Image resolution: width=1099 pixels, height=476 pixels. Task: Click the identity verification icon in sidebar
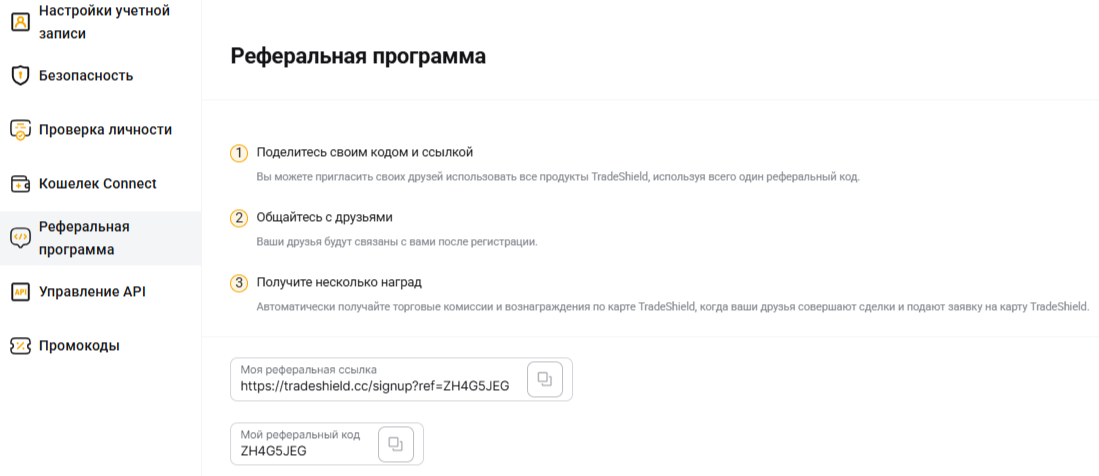20,130
